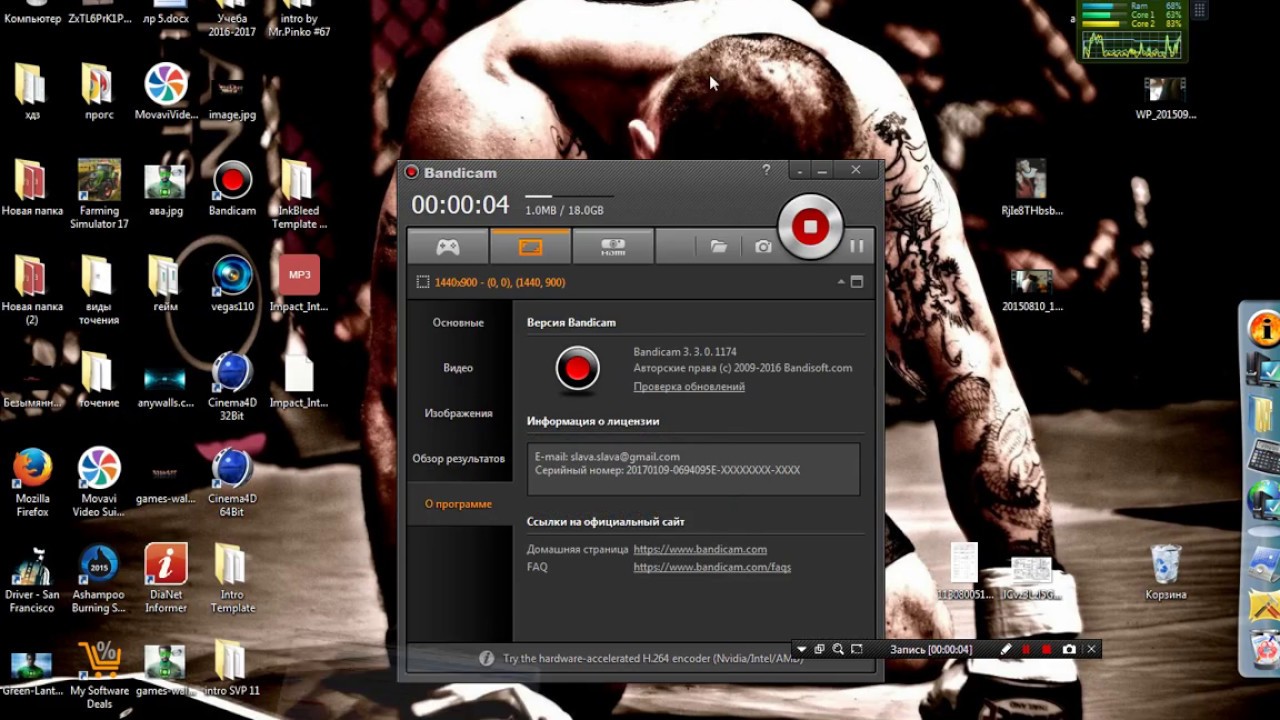
Task: Open the Mozilla Firefox desktop icon
Action: pyautogui.click(x=32, y=483)
